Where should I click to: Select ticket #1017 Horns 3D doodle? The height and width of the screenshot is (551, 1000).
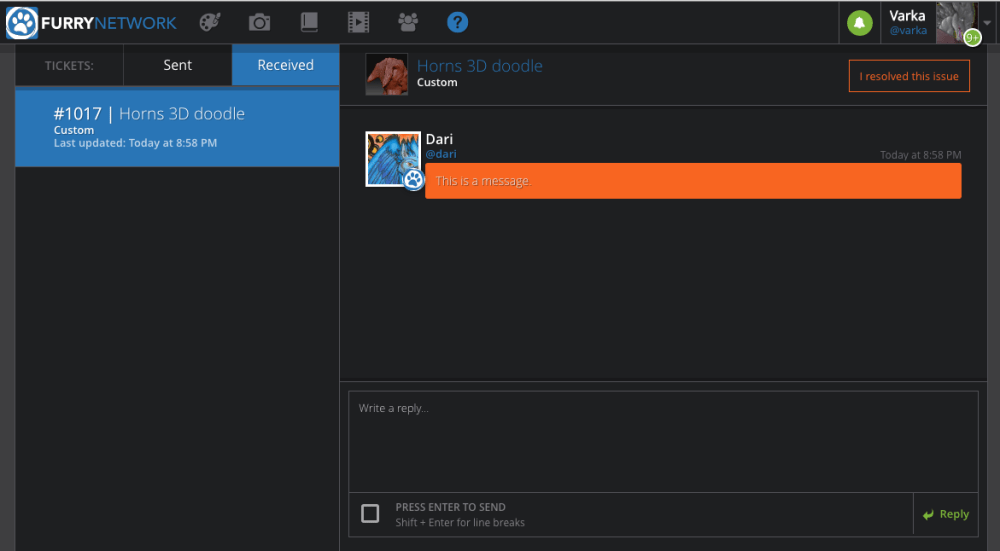coord(177,128)
